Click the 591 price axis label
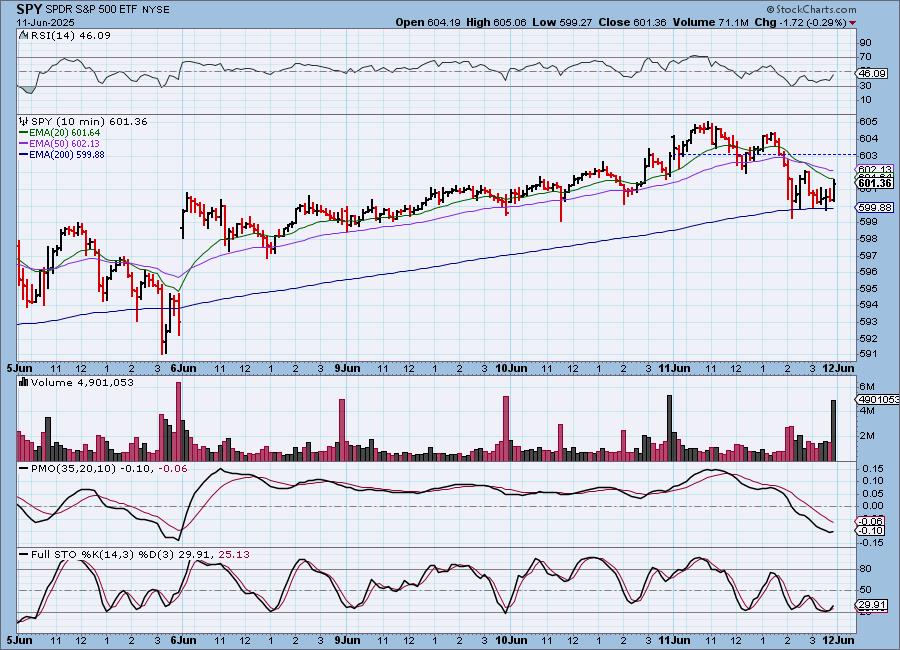This screenshot has height=650, width=900. point(868,354)
